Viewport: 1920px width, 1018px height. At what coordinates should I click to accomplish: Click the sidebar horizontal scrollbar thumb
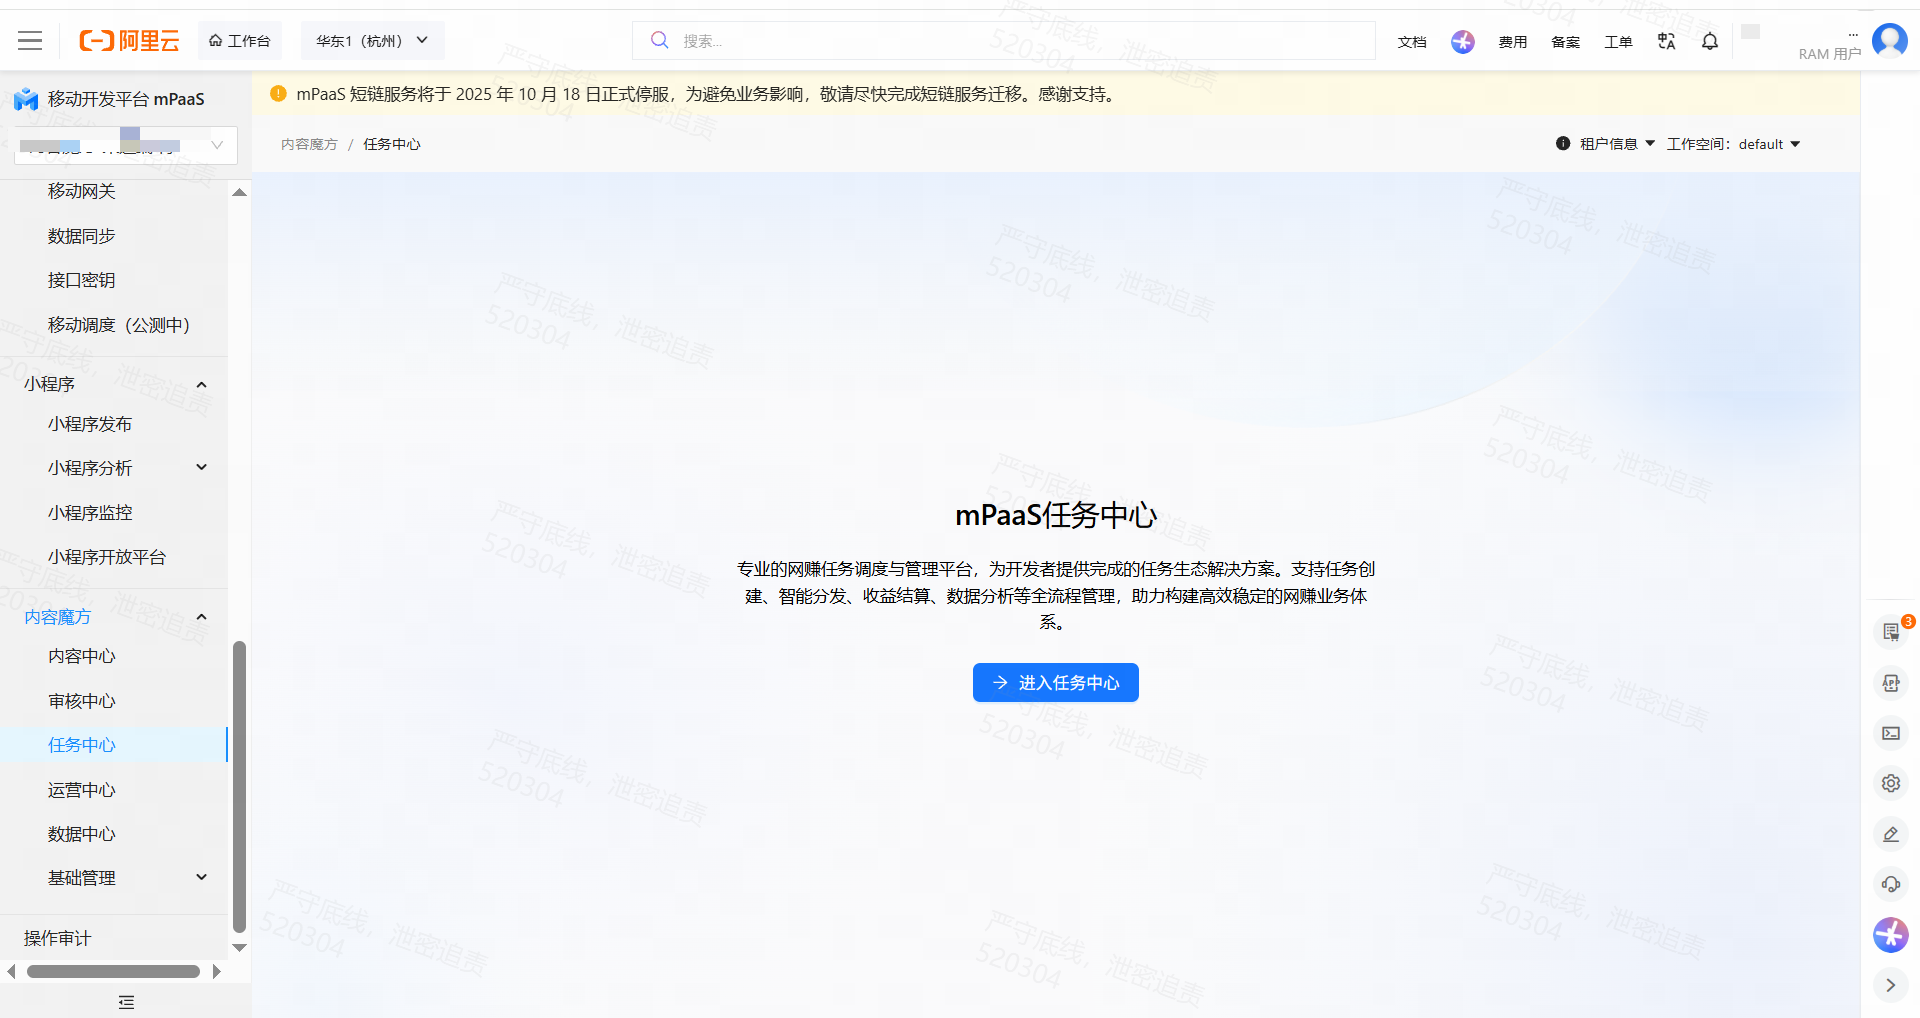(113, 971)
